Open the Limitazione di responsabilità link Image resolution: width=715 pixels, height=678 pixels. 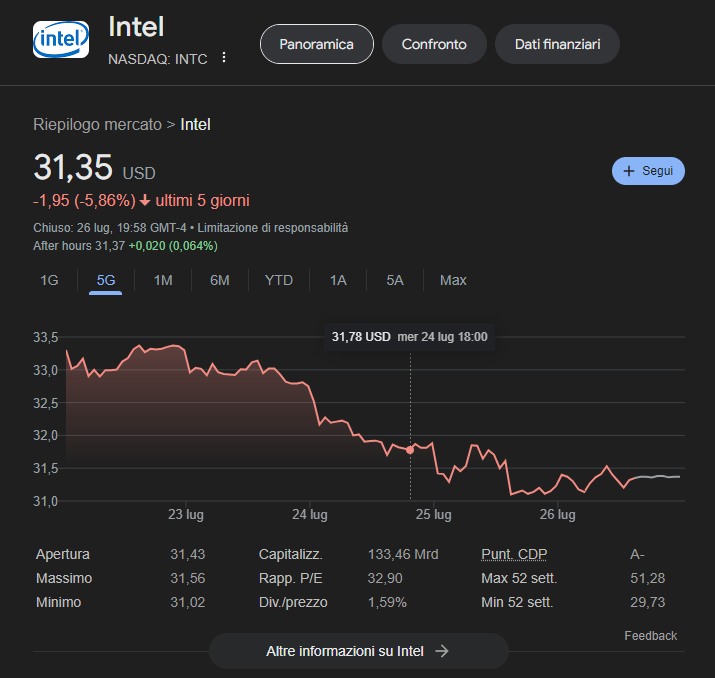(x=272, y=228)
